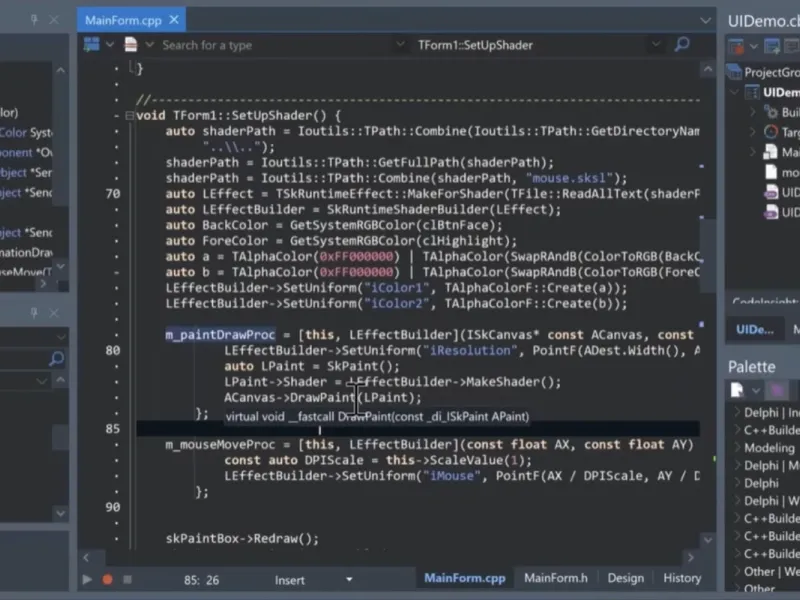
Task: Switch to the Design tab
Action: pyautogui.click(x=626, y=578)
